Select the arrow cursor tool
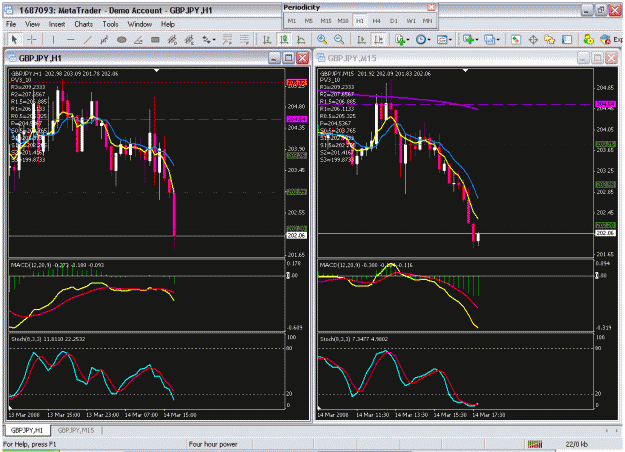This screenshot has height=452, width=625. tap(14, 39)
